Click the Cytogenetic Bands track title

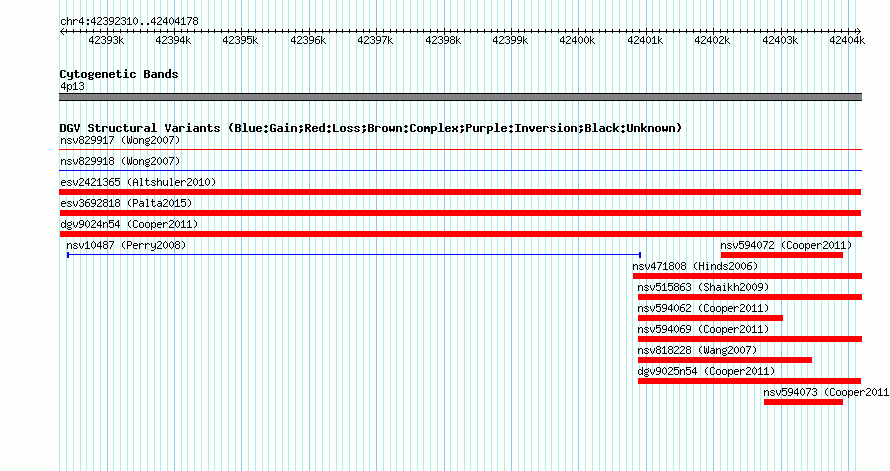[119, 74]
